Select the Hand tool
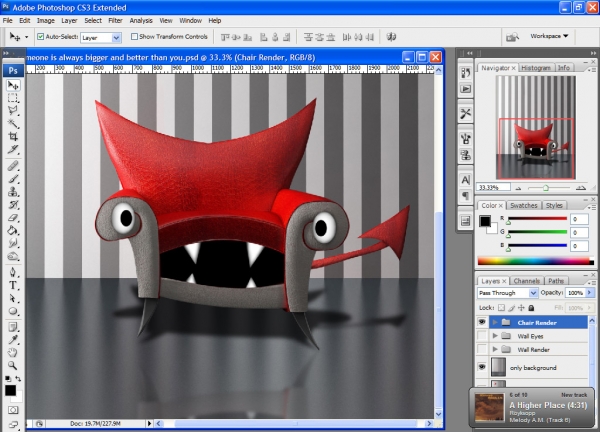 [13, 352]
